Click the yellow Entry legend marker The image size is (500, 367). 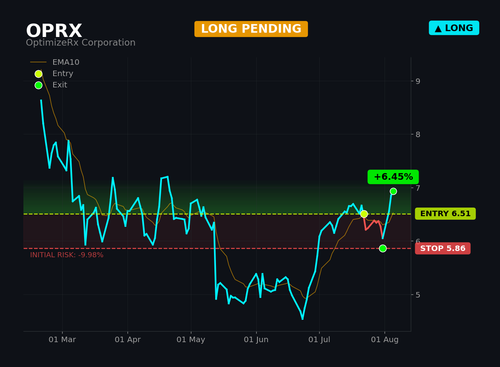pyautogui.click(x=39, y=74)
